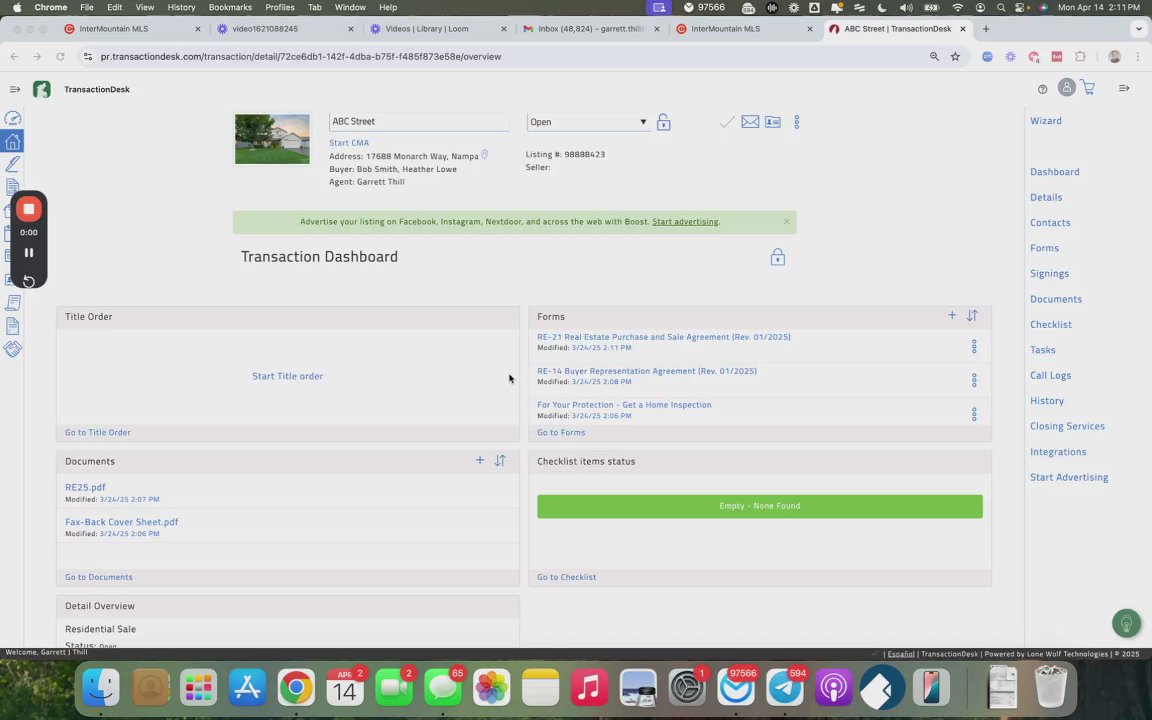The image size is (1152, 720).
Task: Click the TransactionDesk logo icon
Action: (42, 90)
